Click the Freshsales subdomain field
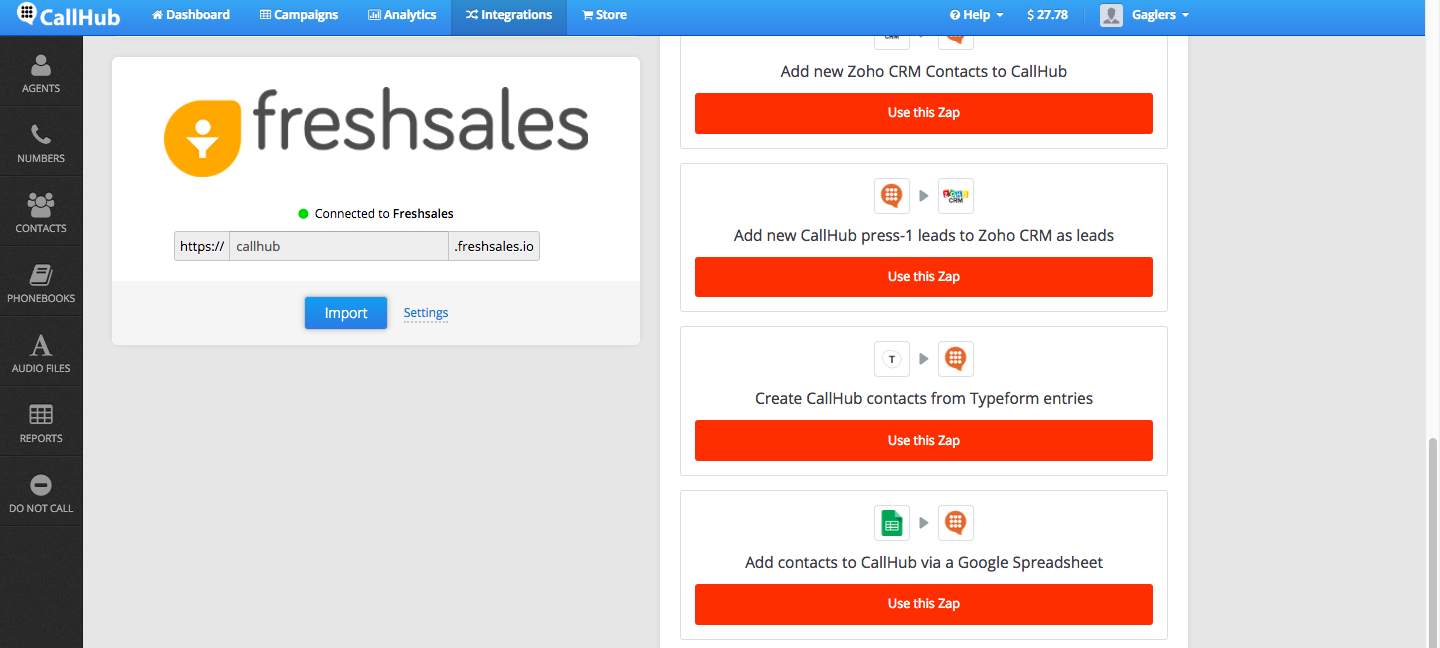 (339, 246)
